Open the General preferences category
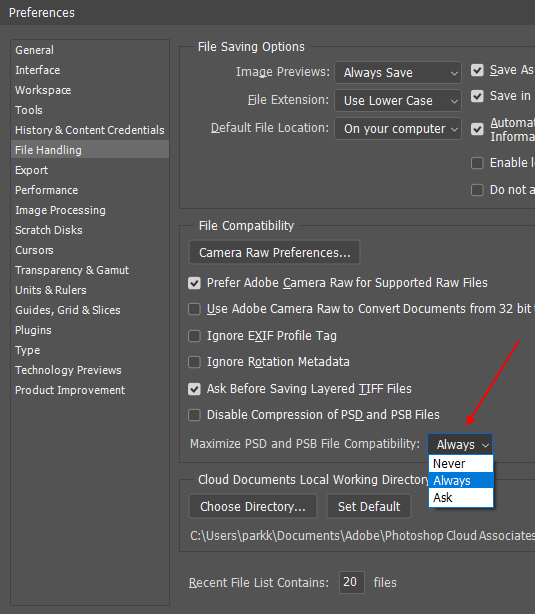Viewport: 535px width, 616px height. click(x=35, y=50)
